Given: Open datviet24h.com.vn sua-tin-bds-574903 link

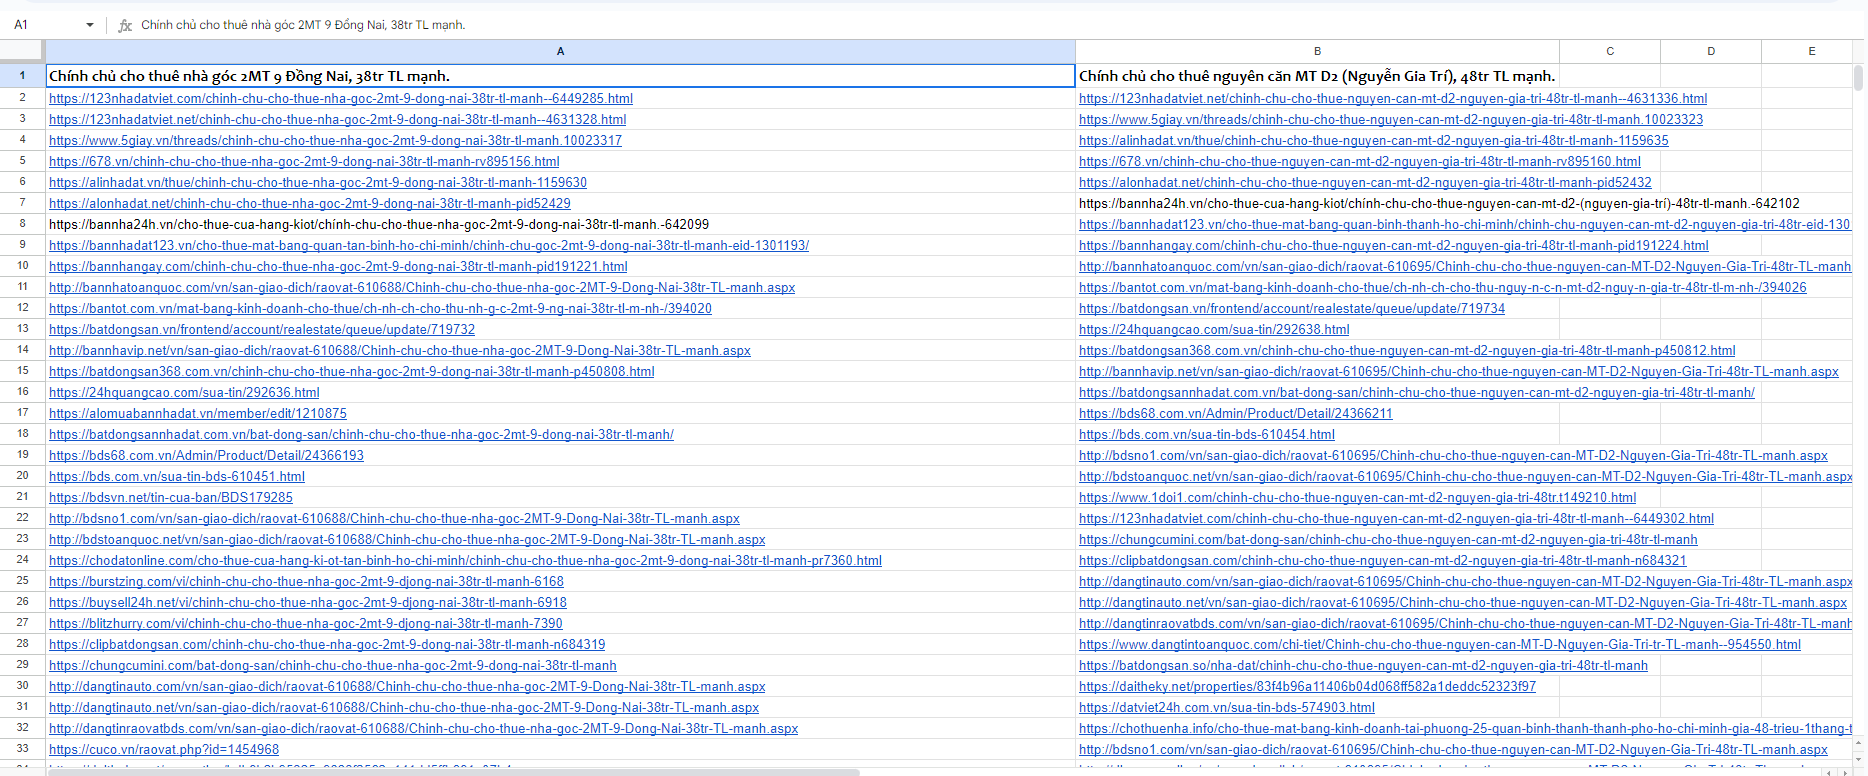Looking at the screenshot, I should [x=1227, y=707].
